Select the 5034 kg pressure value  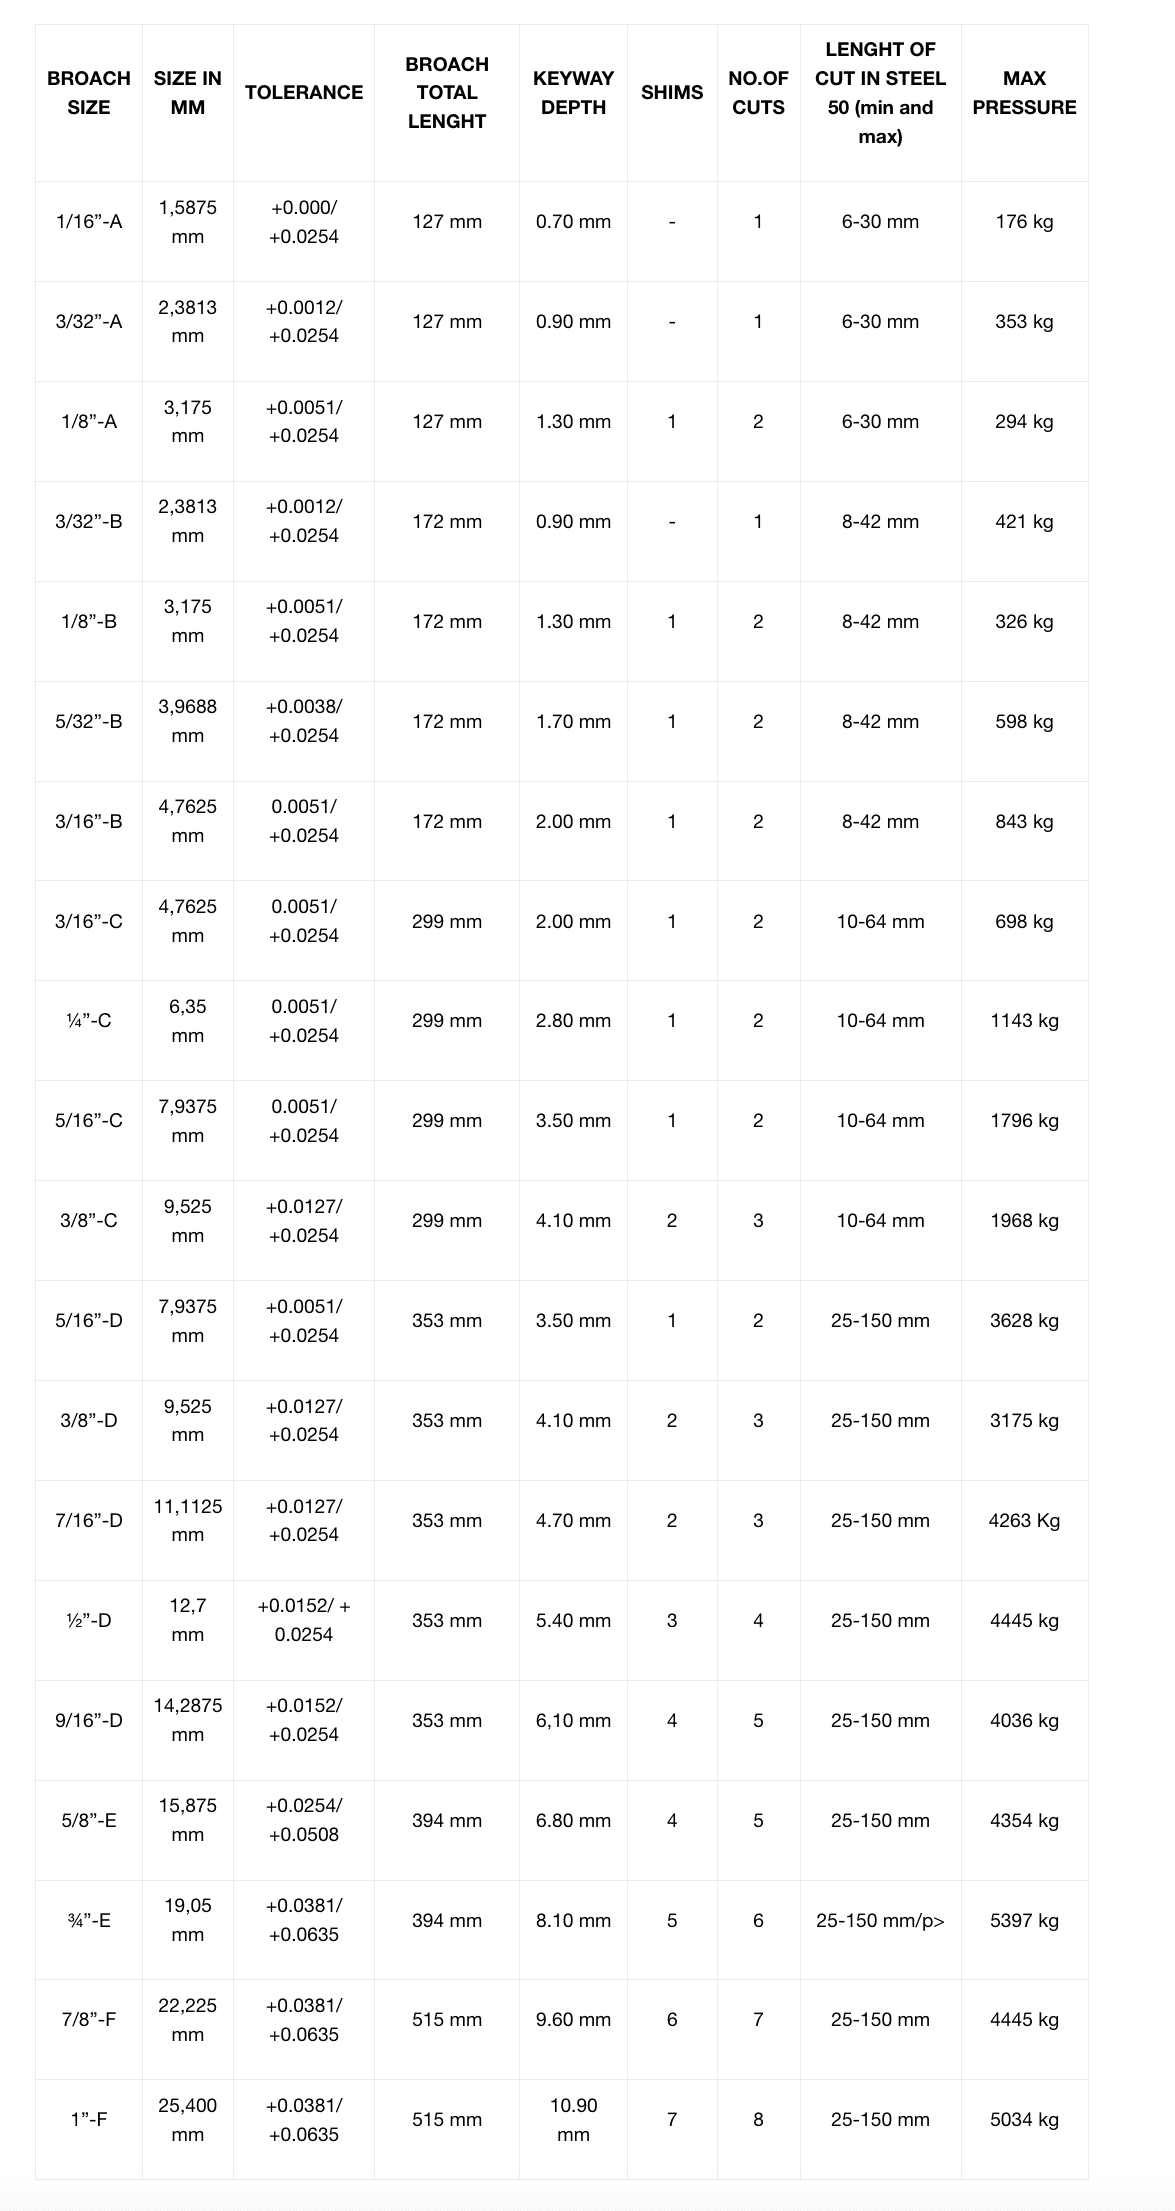point(1024,2120)
